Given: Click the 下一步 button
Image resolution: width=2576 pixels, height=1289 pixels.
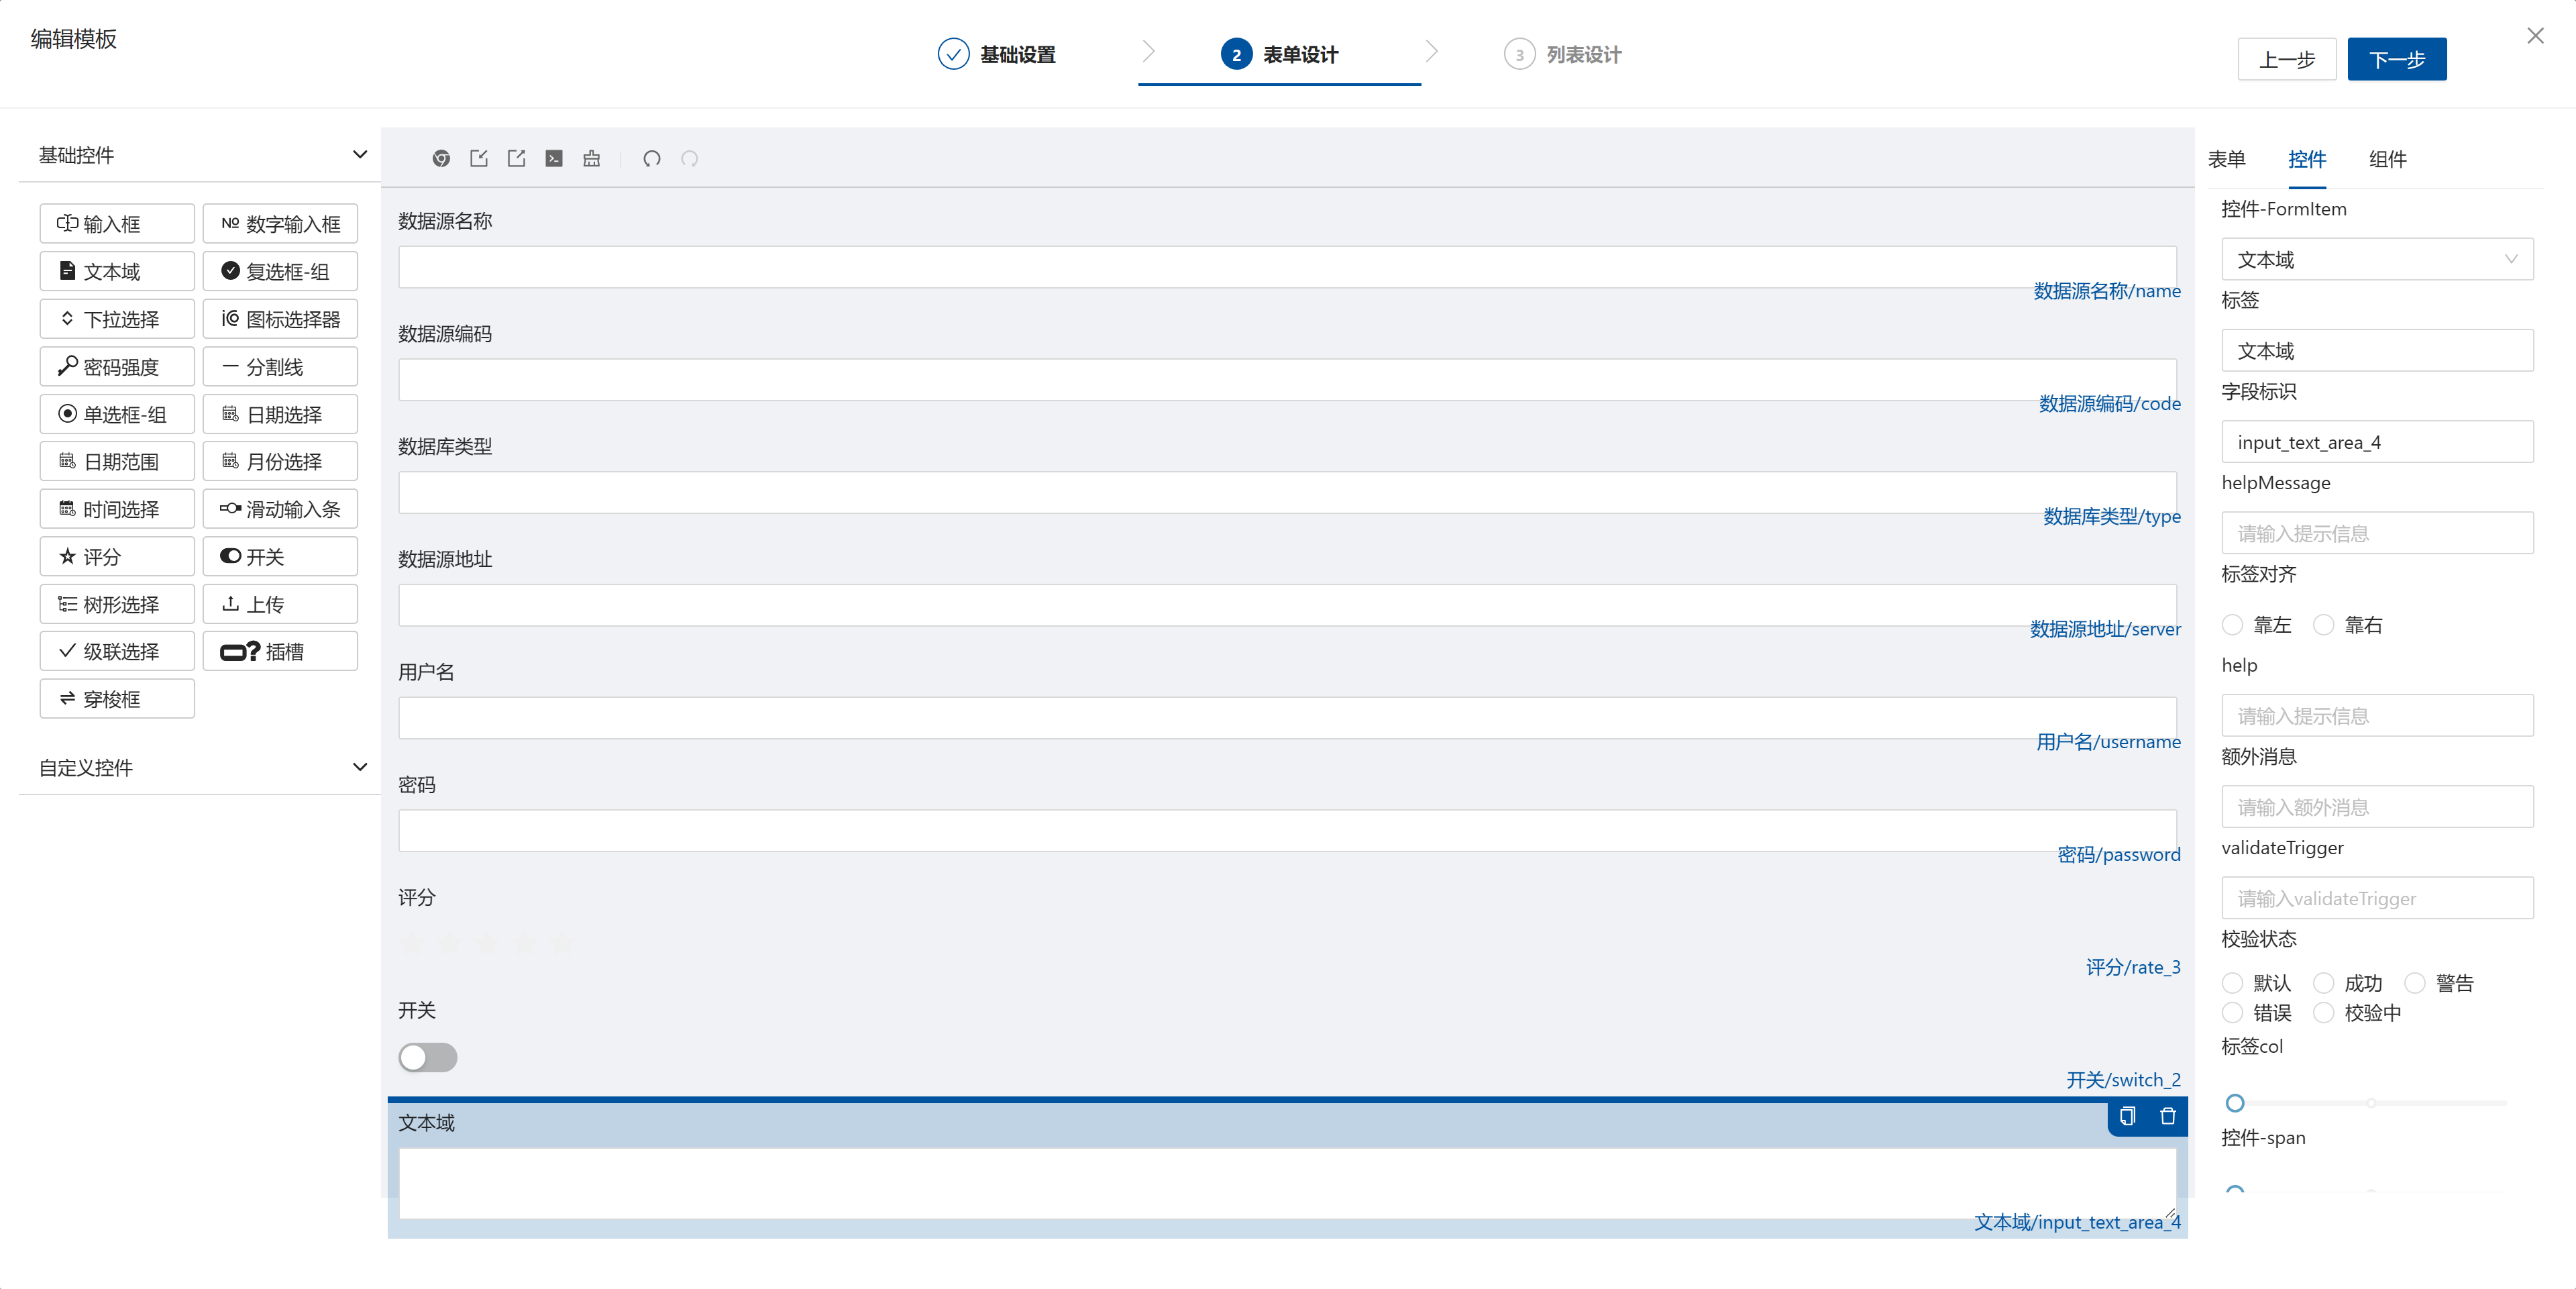Looking at the screenshot, I should [x=2397, y=59].
